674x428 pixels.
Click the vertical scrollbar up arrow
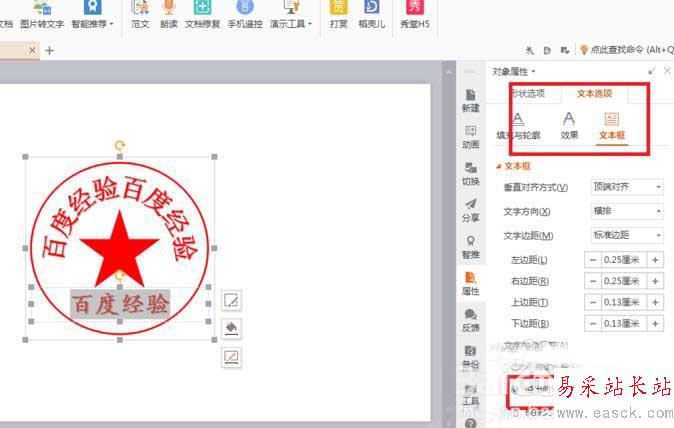tap(449, 72)
